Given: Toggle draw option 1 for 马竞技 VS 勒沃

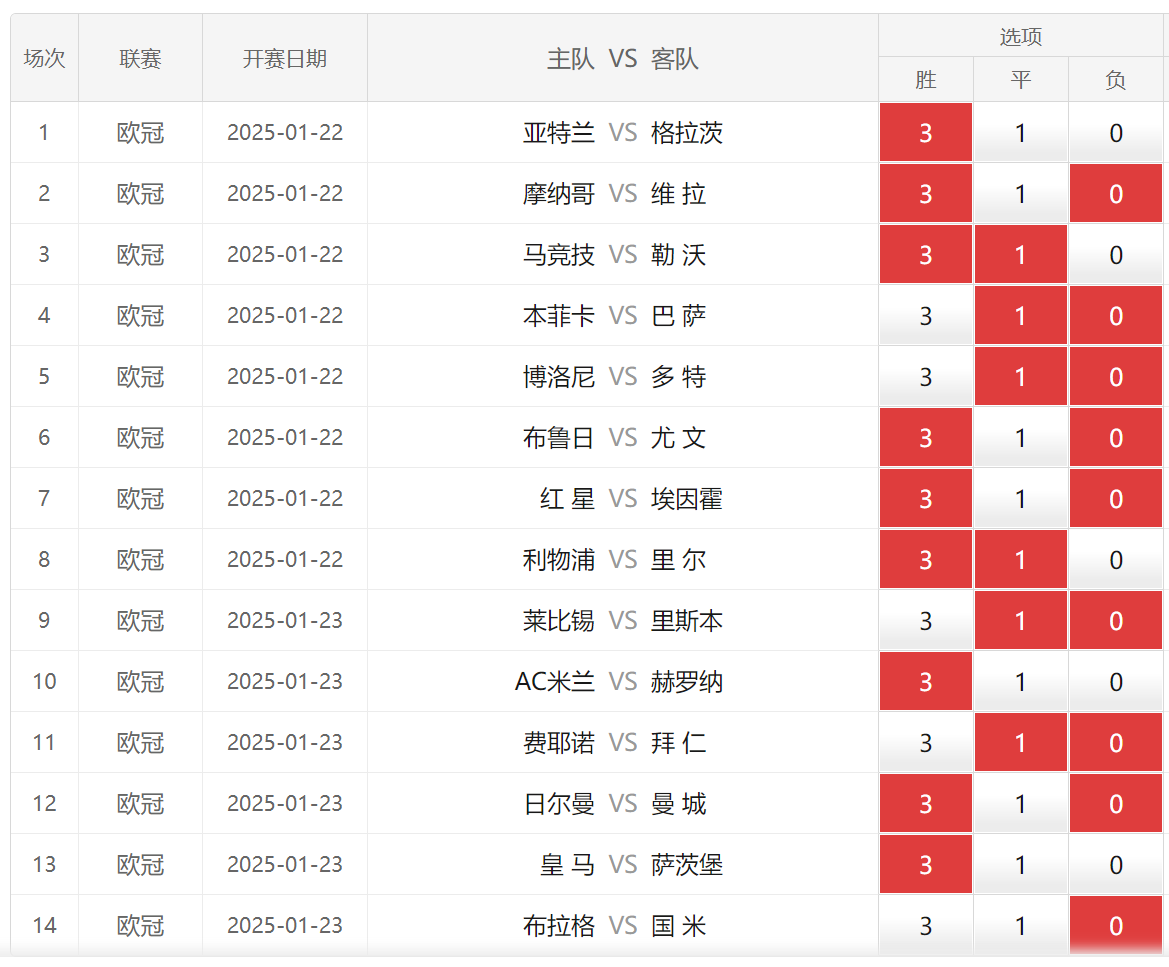Looking at the screenshot, I should [x=1021, y=255].
